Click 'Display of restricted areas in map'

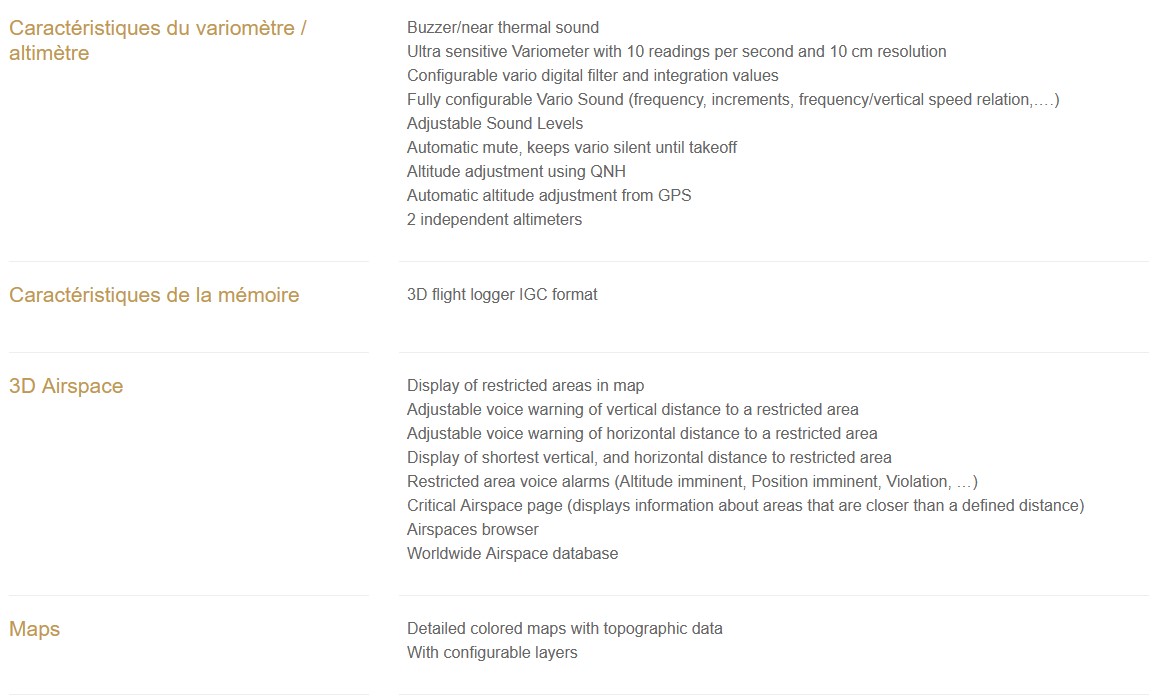point(525,386)
